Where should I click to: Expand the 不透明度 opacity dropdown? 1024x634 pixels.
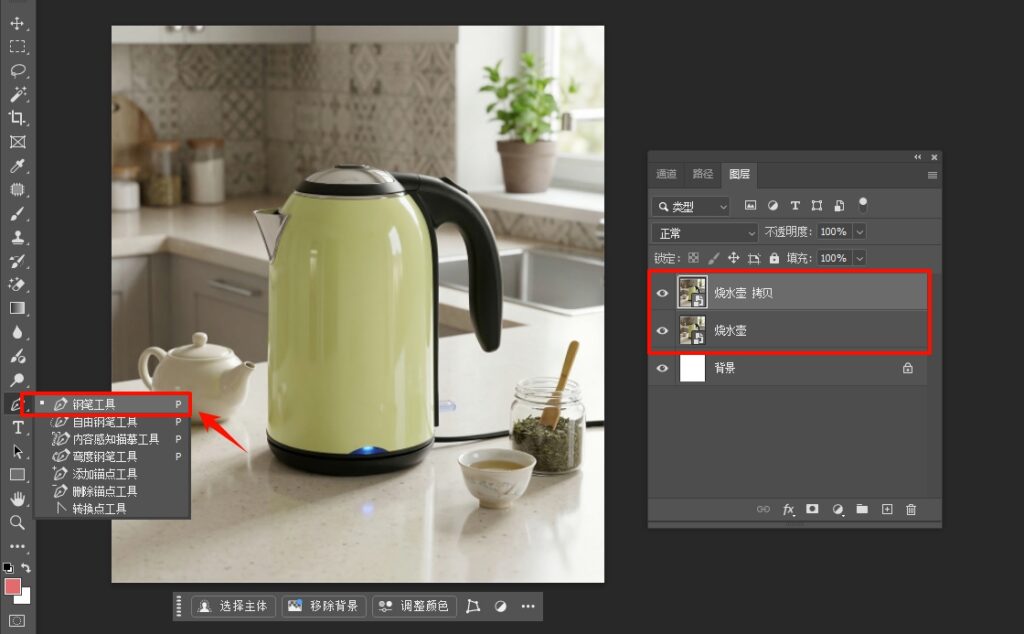point(859,232)
